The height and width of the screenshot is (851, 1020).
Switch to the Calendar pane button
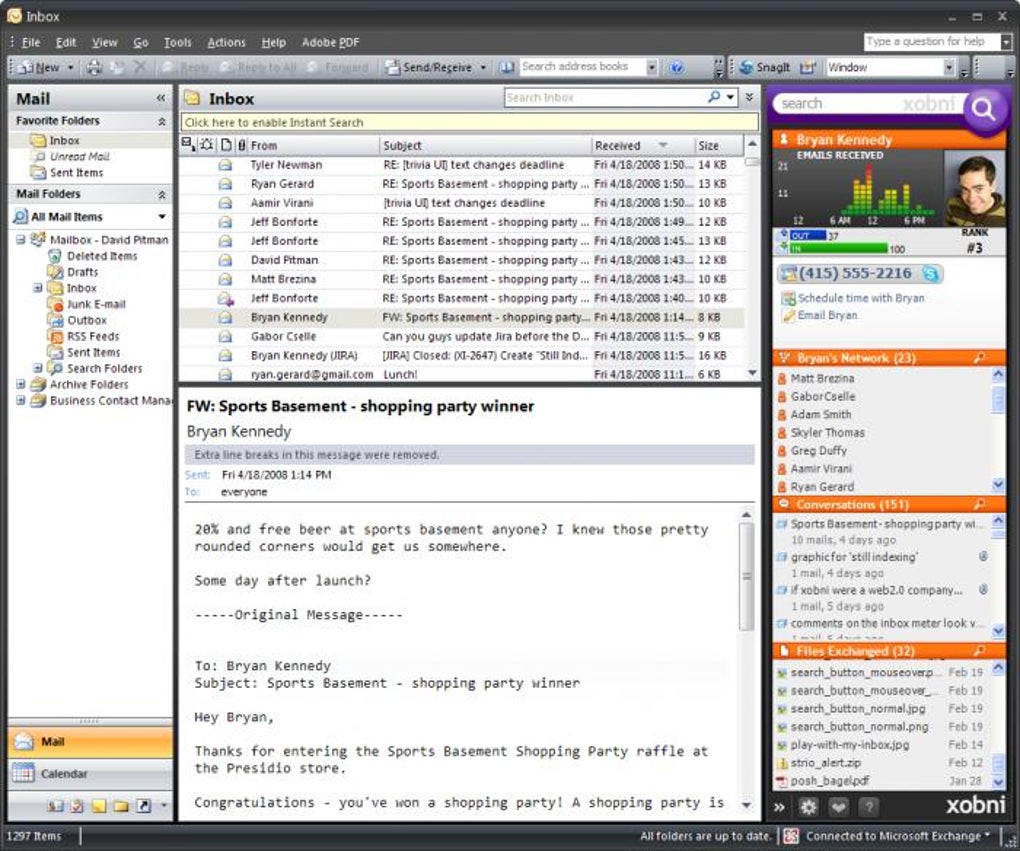coord(90,774)
